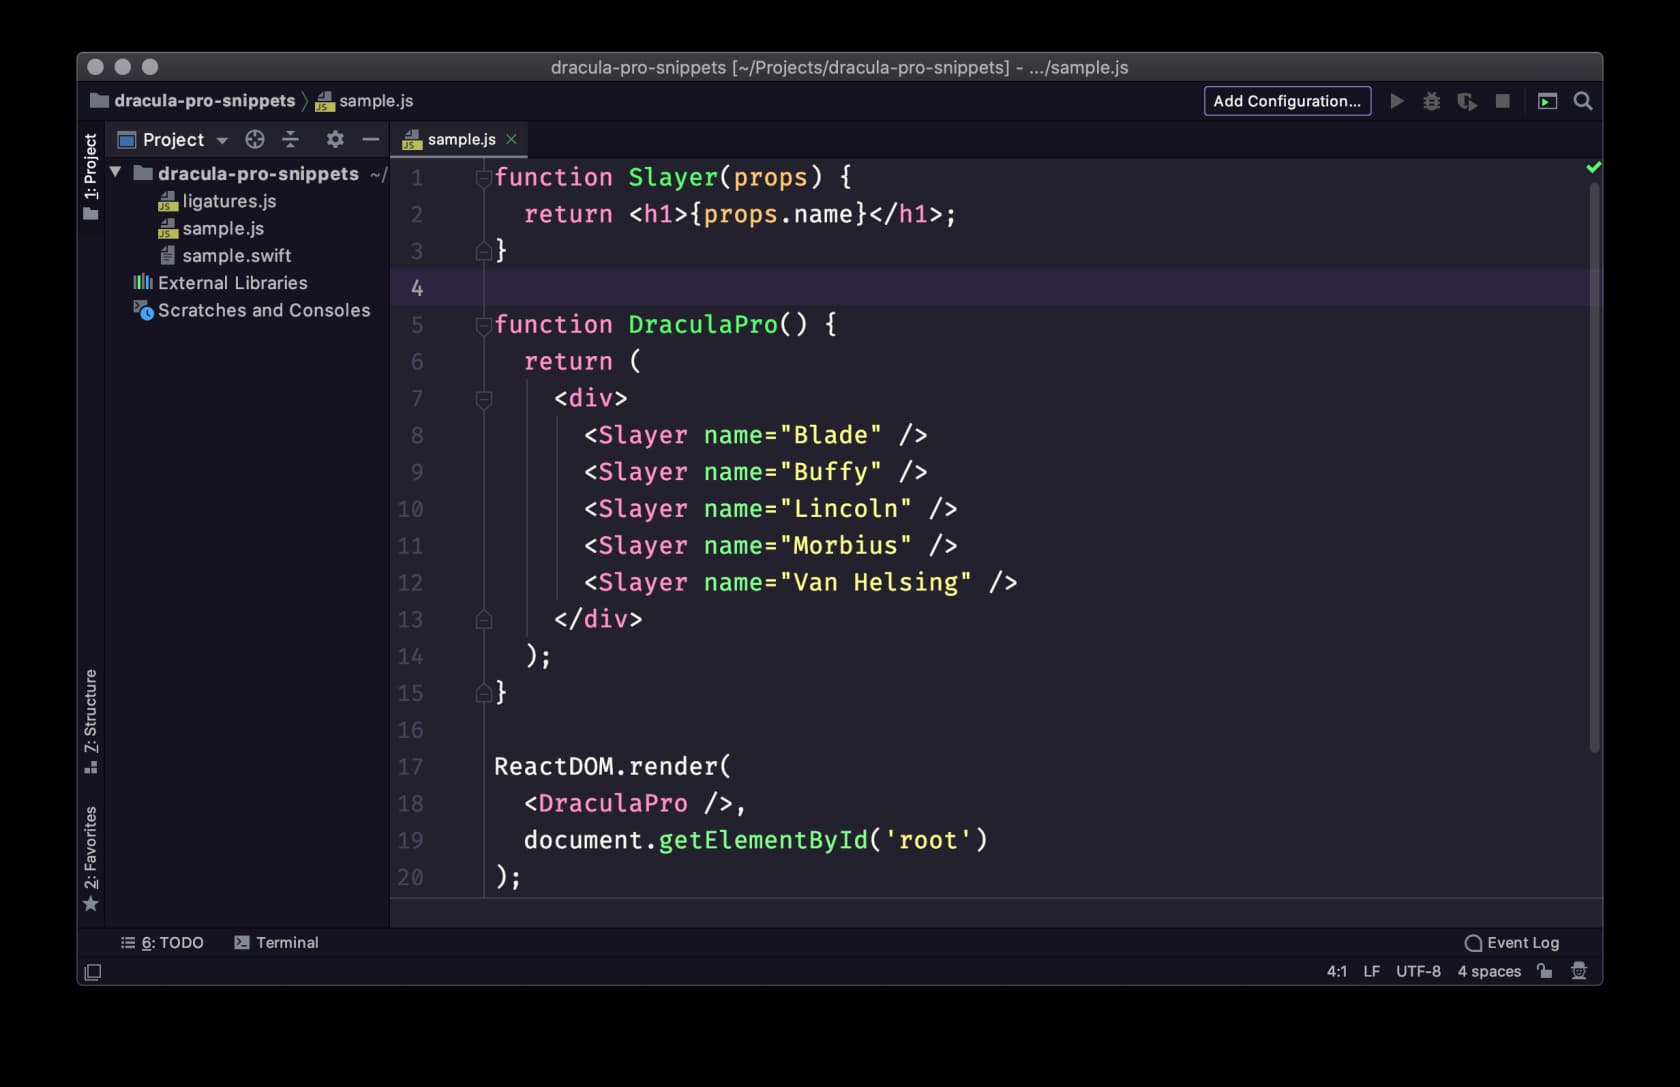The width and height of the screenshot is (1680, 1087).
Task: Open the Project view mode dropdown
Action: coord(222,139)
